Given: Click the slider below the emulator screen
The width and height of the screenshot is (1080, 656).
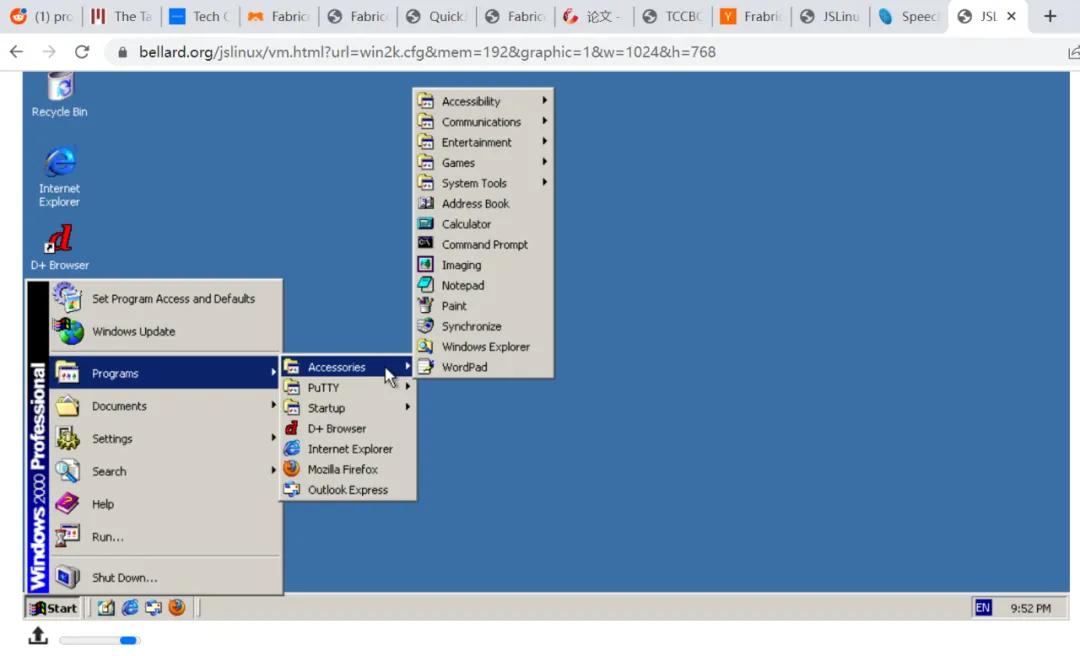Looking at the screenshot, I should (x=99, y=640).
